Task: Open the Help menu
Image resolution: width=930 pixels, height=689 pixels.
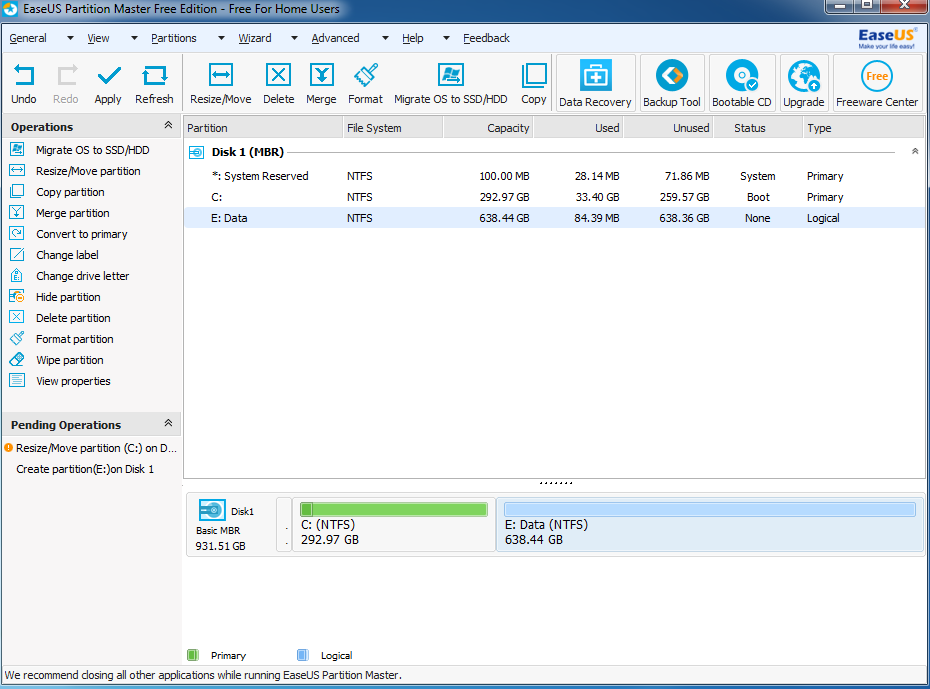Action: click(x=413, y=38)
